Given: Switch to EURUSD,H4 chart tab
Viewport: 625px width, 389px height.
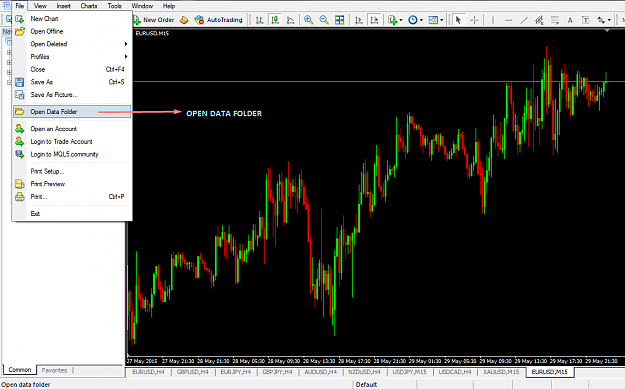Looking at the screenshot, I should point(148,372).
